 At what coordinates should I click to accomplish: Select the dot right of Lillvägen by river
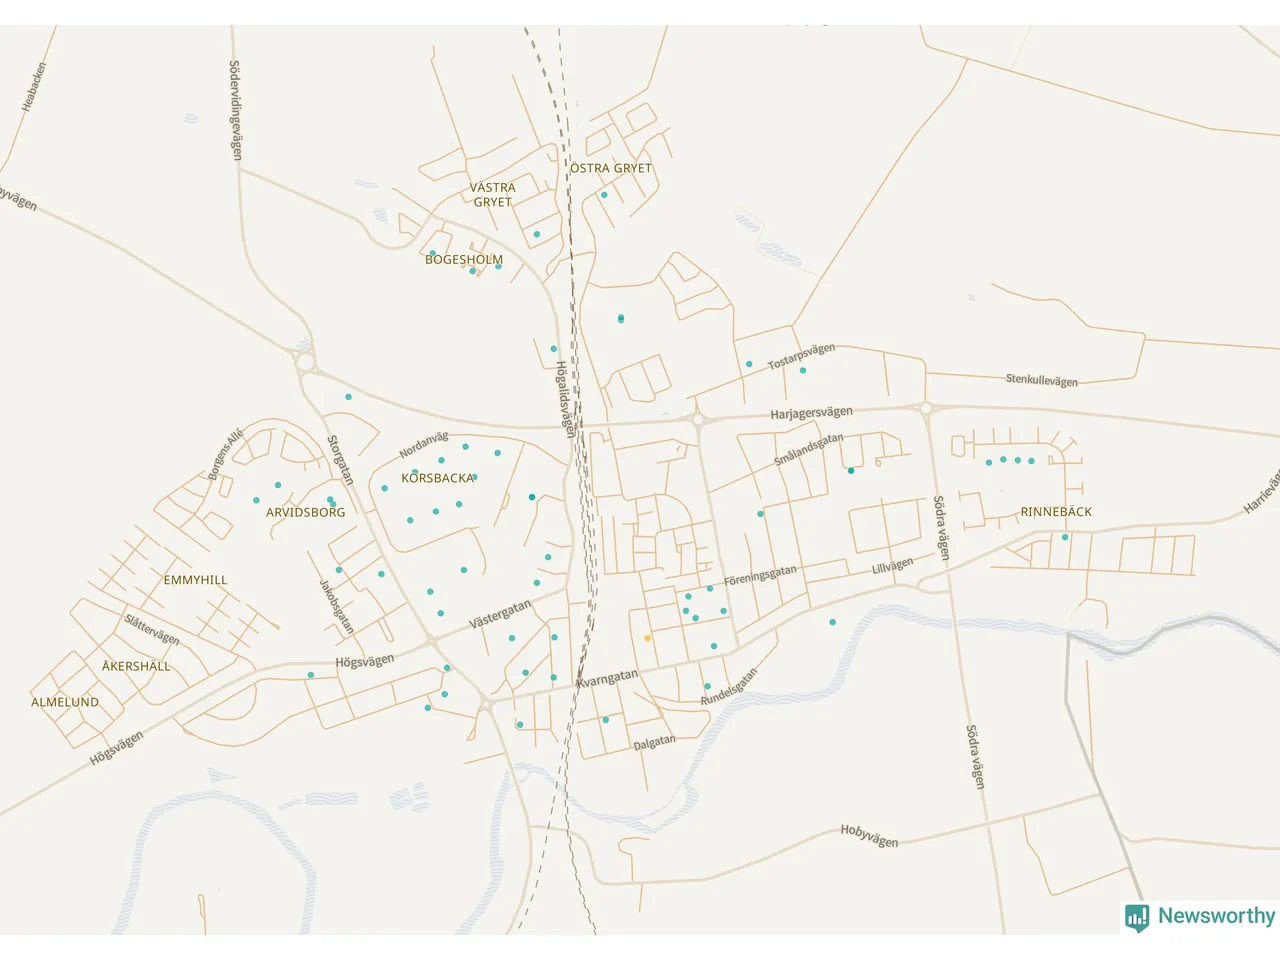832,622
